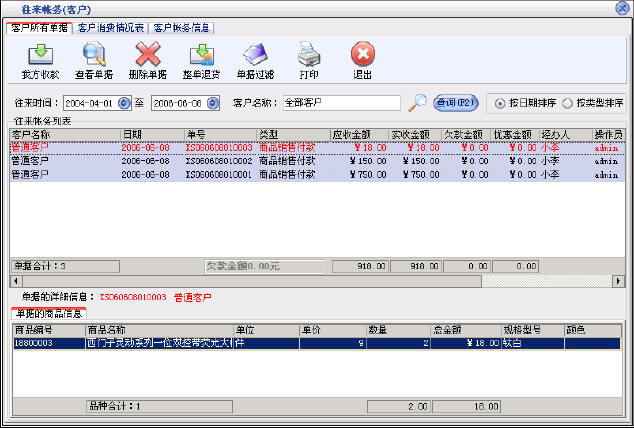Open 查看单据 view document tool

point(94,58)
